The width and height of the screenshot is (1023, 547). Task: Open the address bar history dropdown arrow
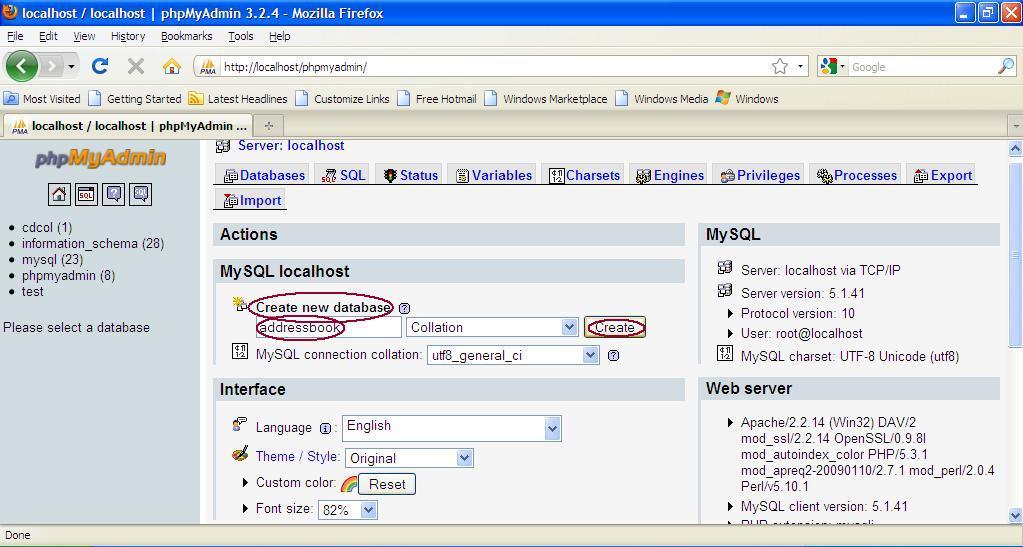(801, 66)
